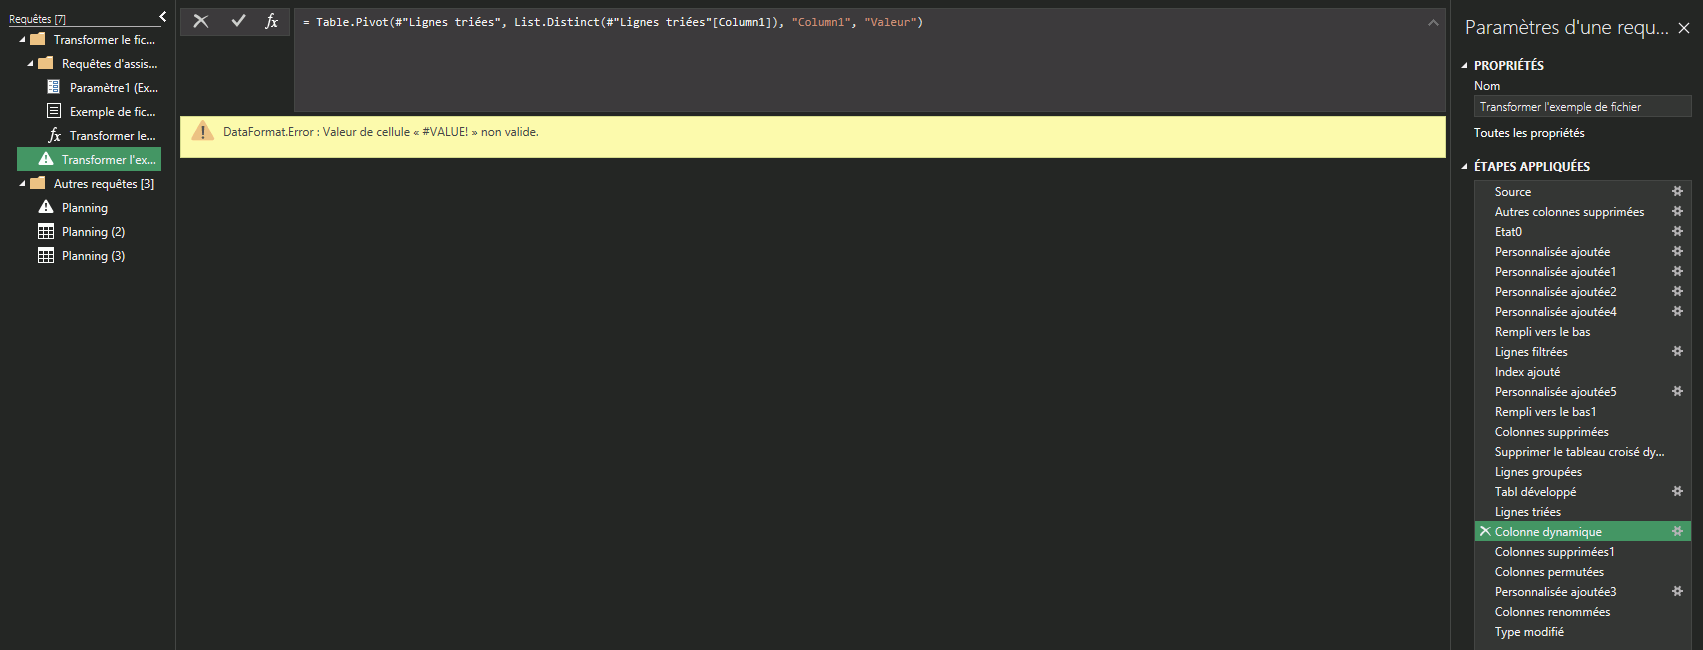This screenshot has height=650, width=1703.
Task: Confirm the formula with the checkmark icon
Action: pos(238,21)
